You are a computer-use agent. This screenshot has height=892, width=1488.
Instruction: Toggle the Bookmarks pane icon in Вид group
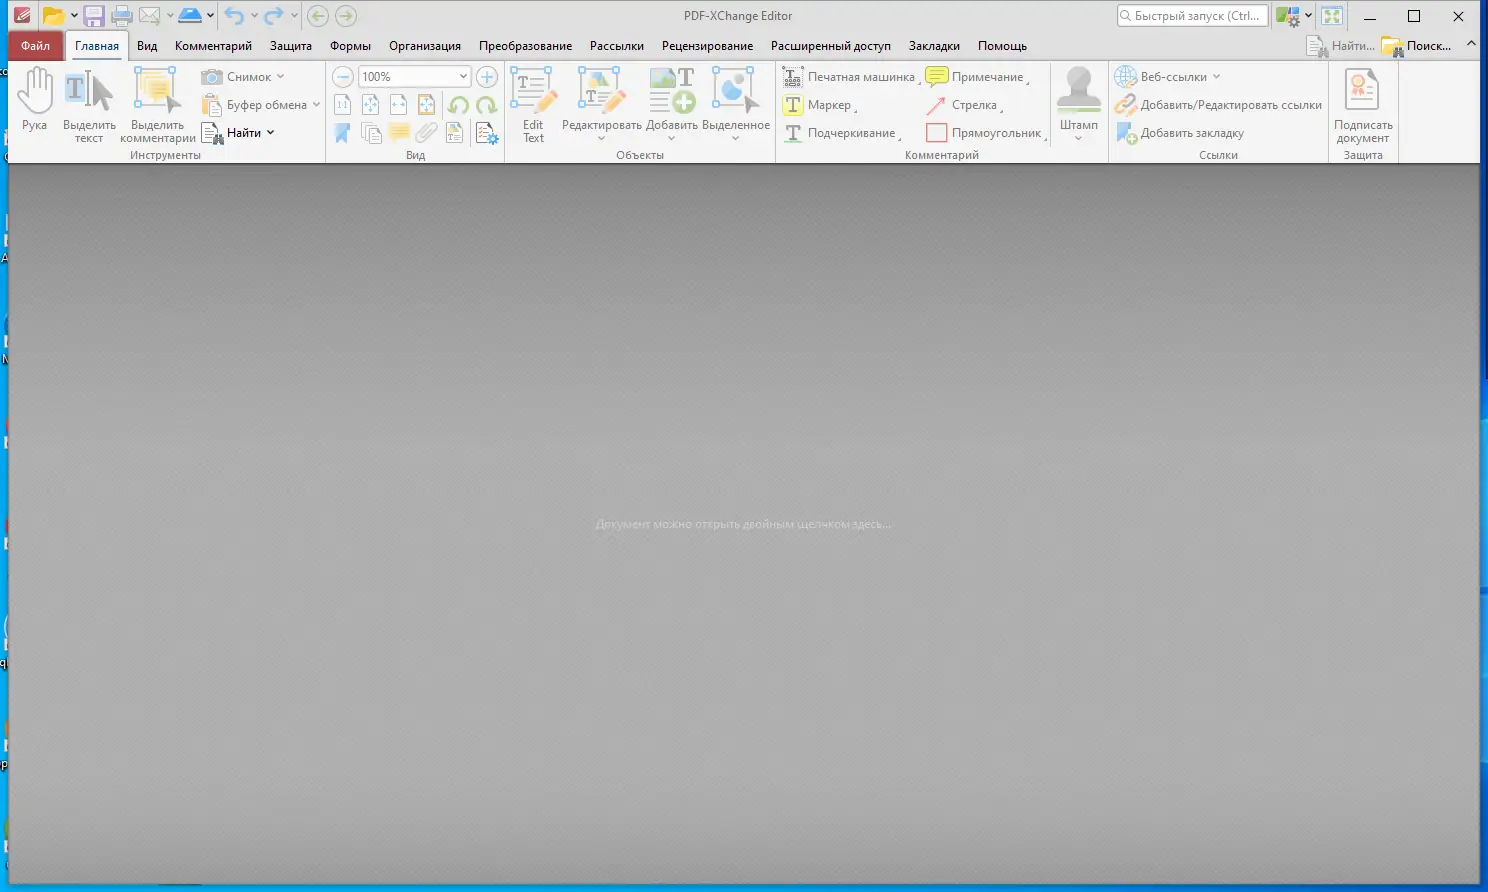(x=342, y=133)
